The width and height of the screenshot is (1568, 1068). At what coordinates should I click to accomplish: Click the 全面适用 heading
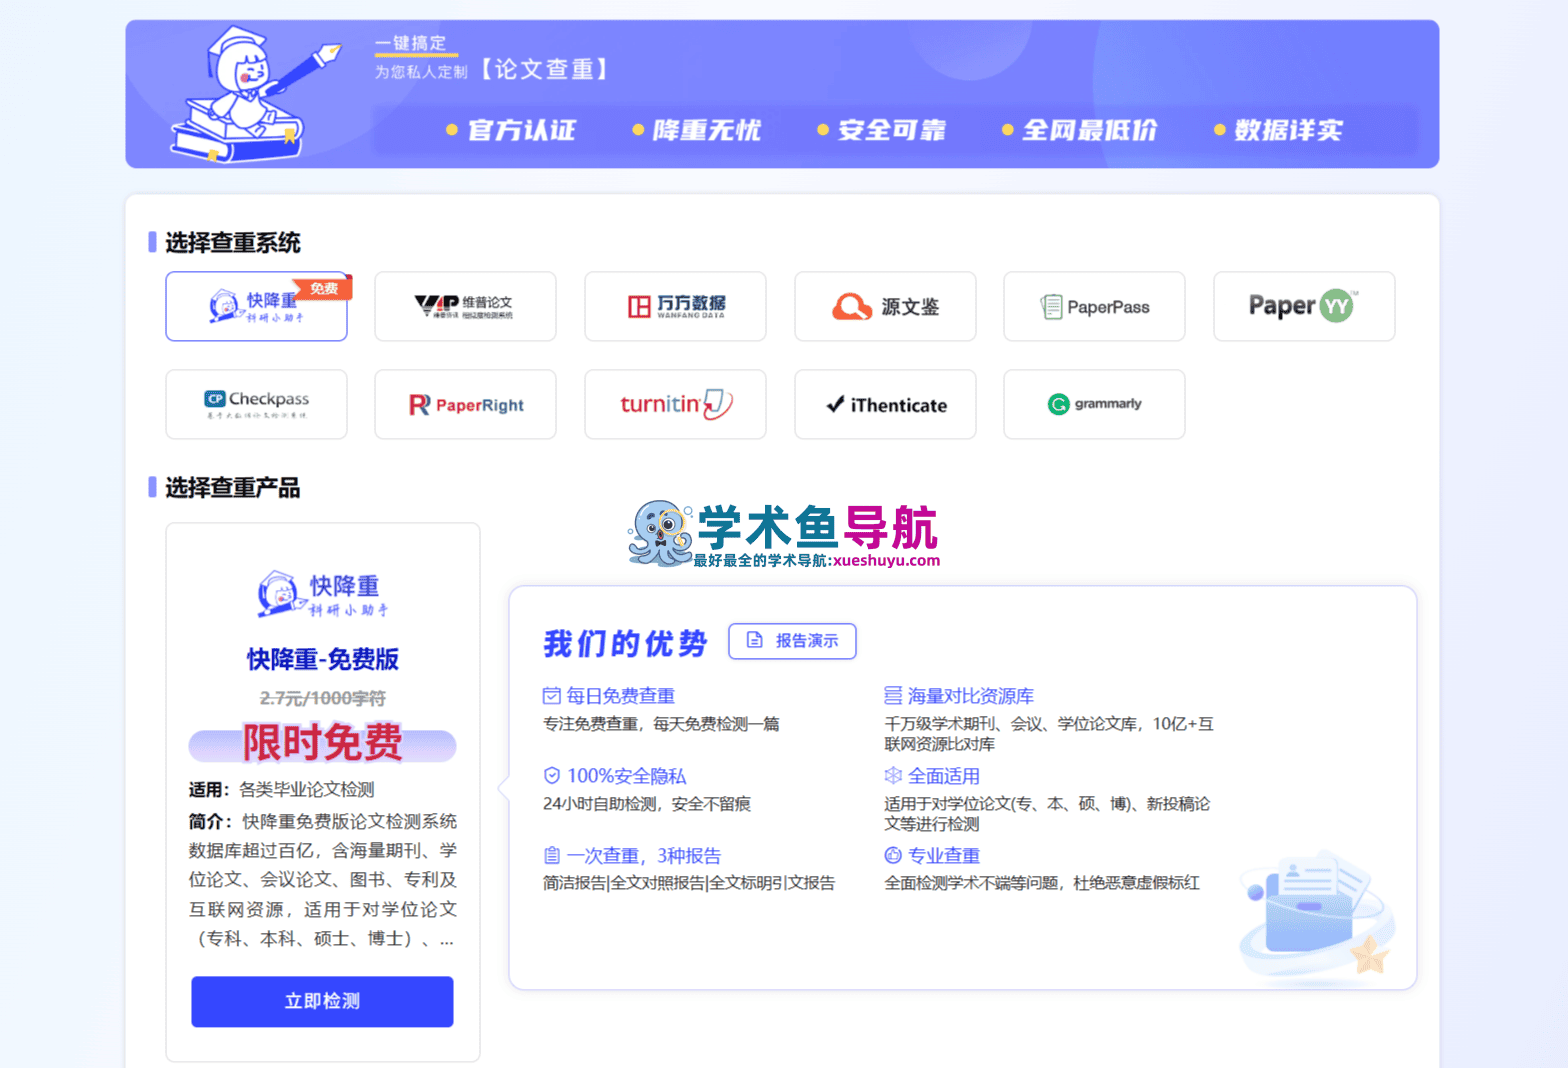944,775
